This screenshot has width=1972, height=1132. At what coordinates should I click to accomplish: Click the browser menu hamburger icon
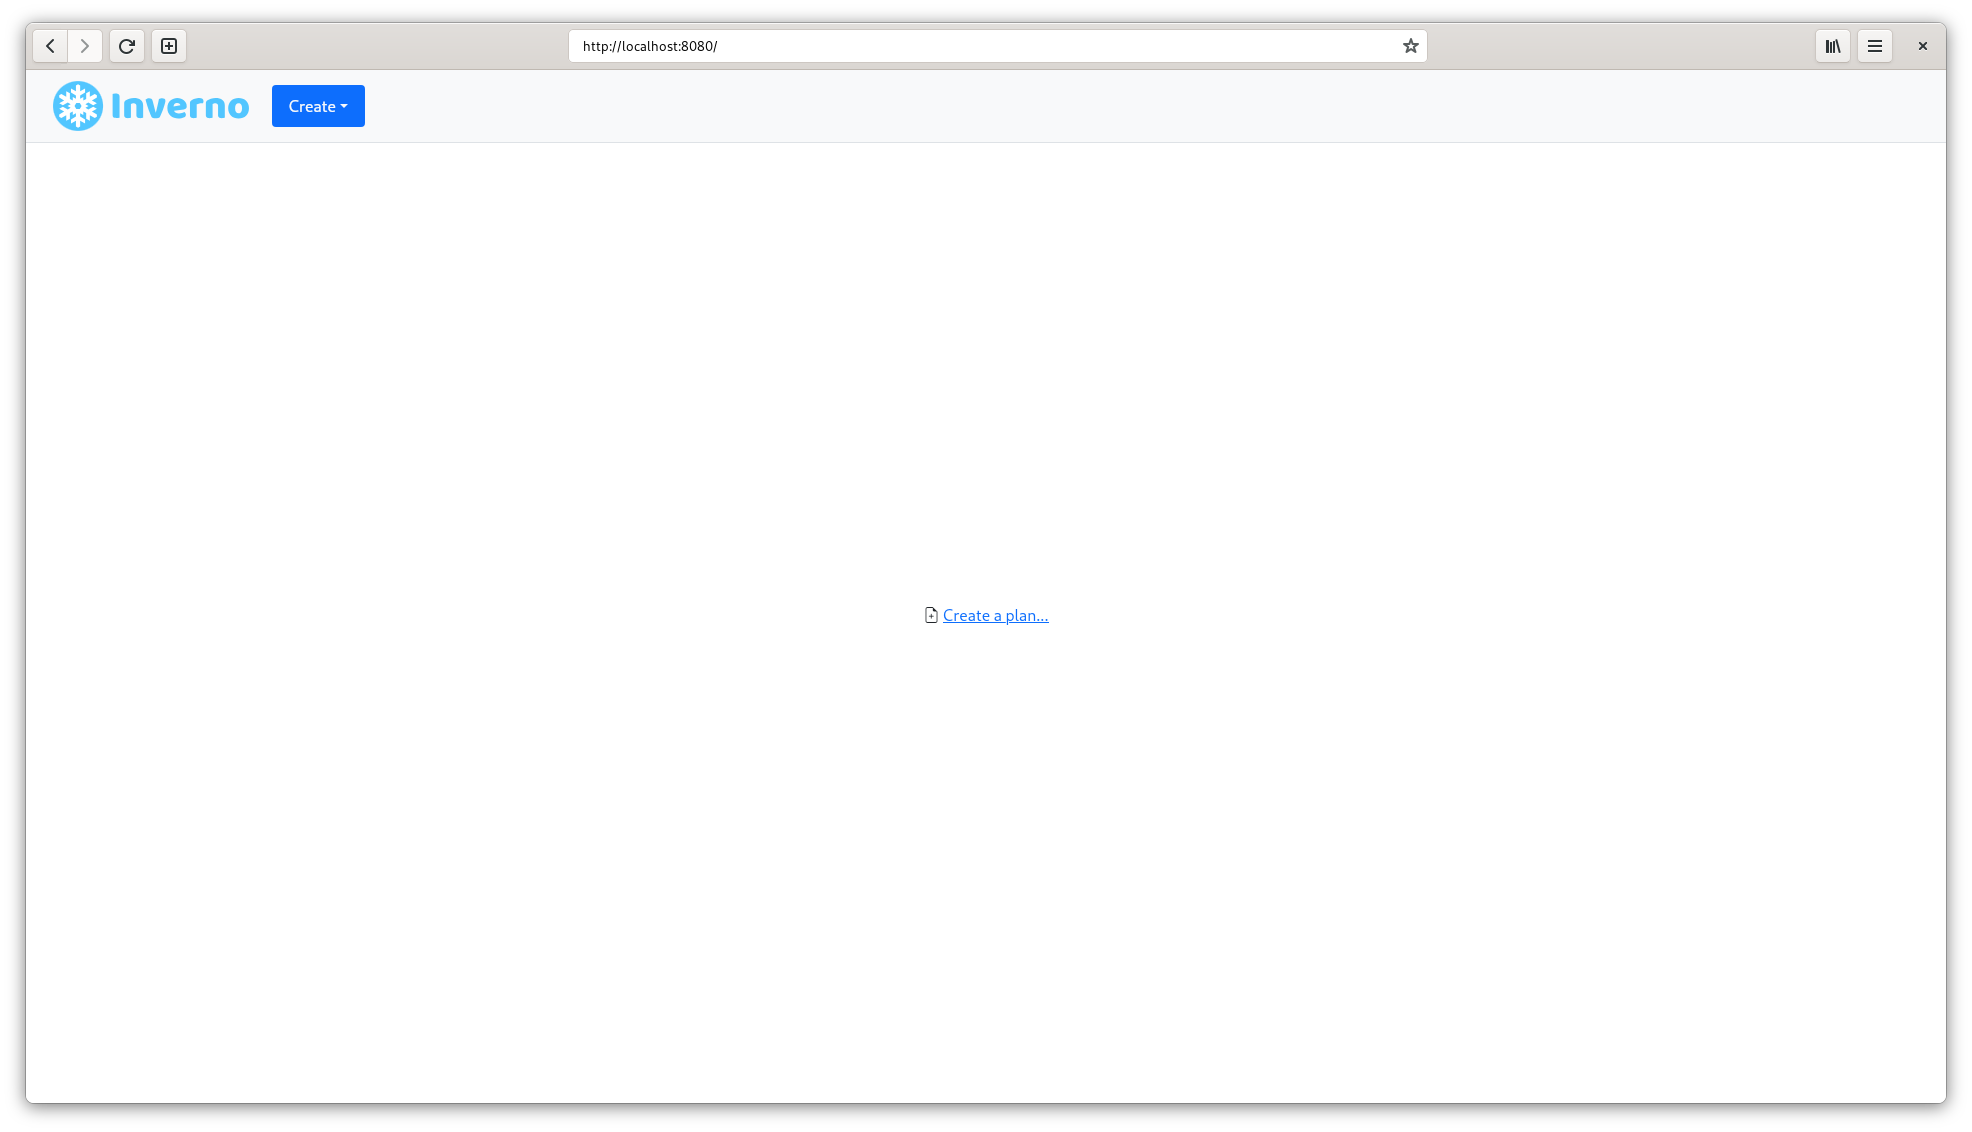click(1874, 45)
